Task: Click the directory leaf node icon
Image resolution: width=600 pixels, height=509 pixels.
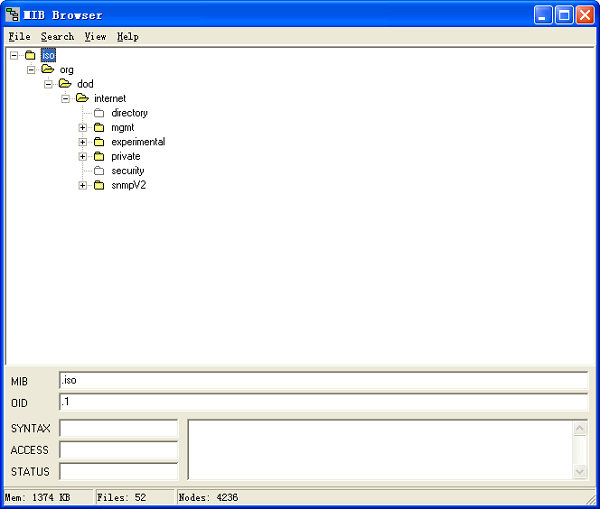Action: coord(99,113)
